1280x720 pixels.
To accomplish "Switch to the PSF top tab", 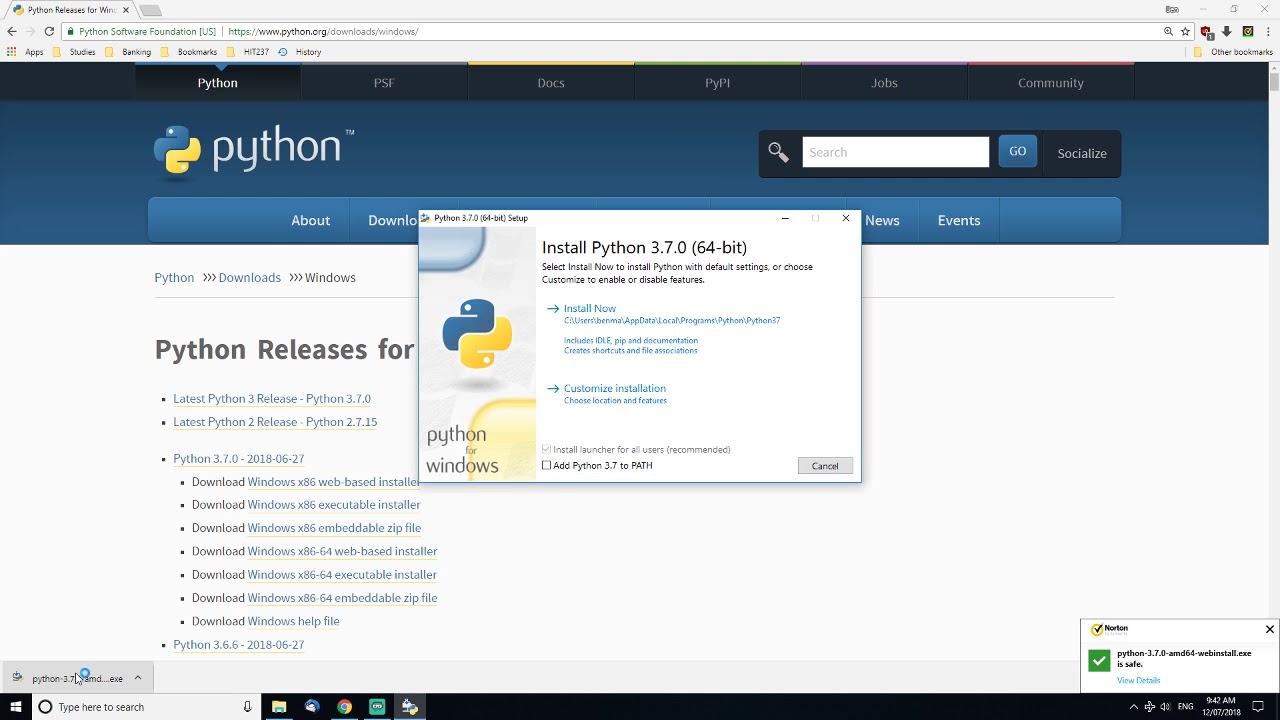I will (384, 83).
